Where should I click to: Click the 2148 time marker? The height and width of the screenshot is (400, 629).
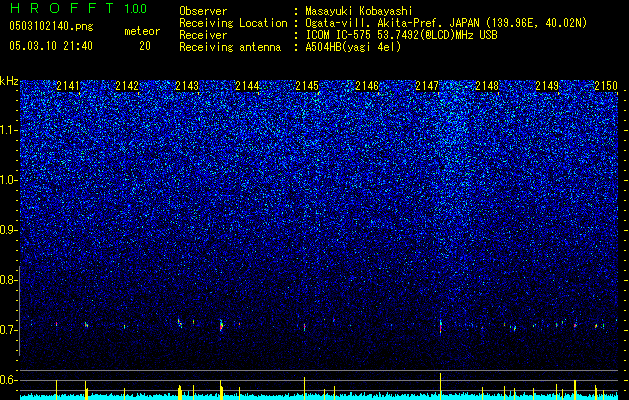pos(487,85)
